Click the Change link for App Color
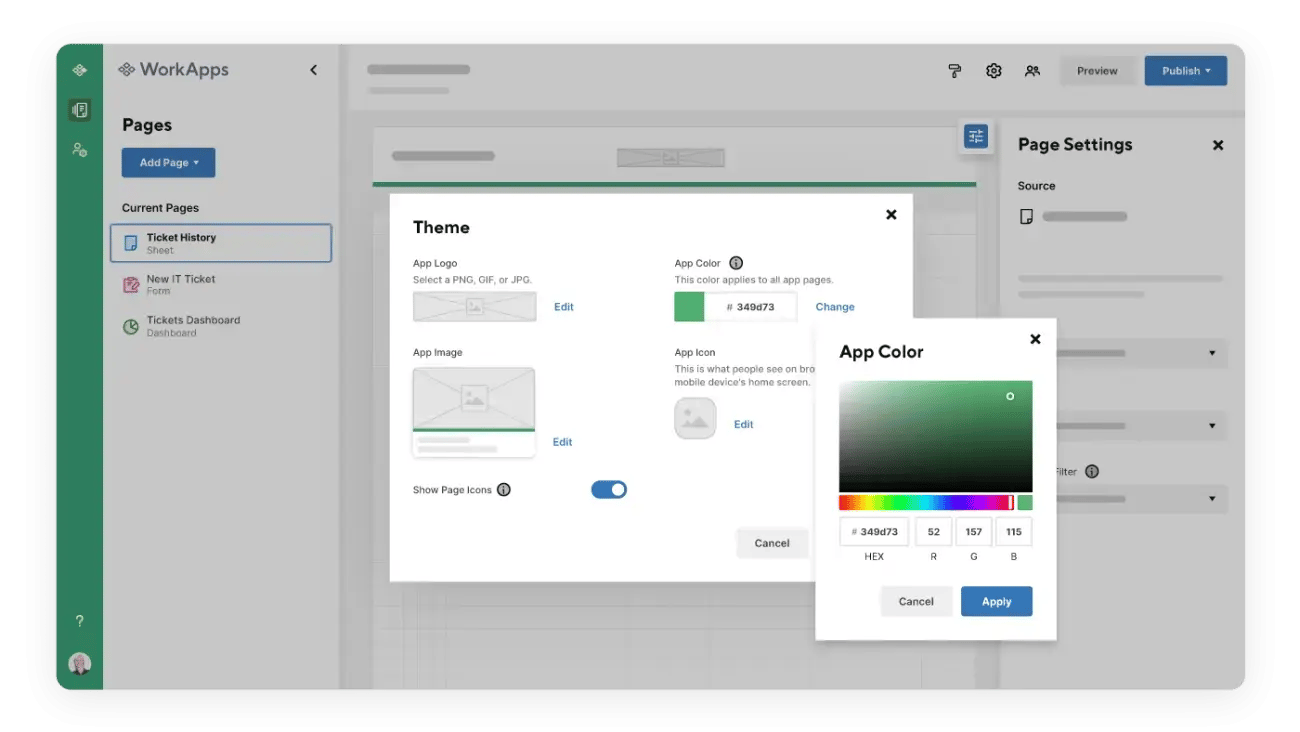1300x732 pixels. tap(834, 307)
